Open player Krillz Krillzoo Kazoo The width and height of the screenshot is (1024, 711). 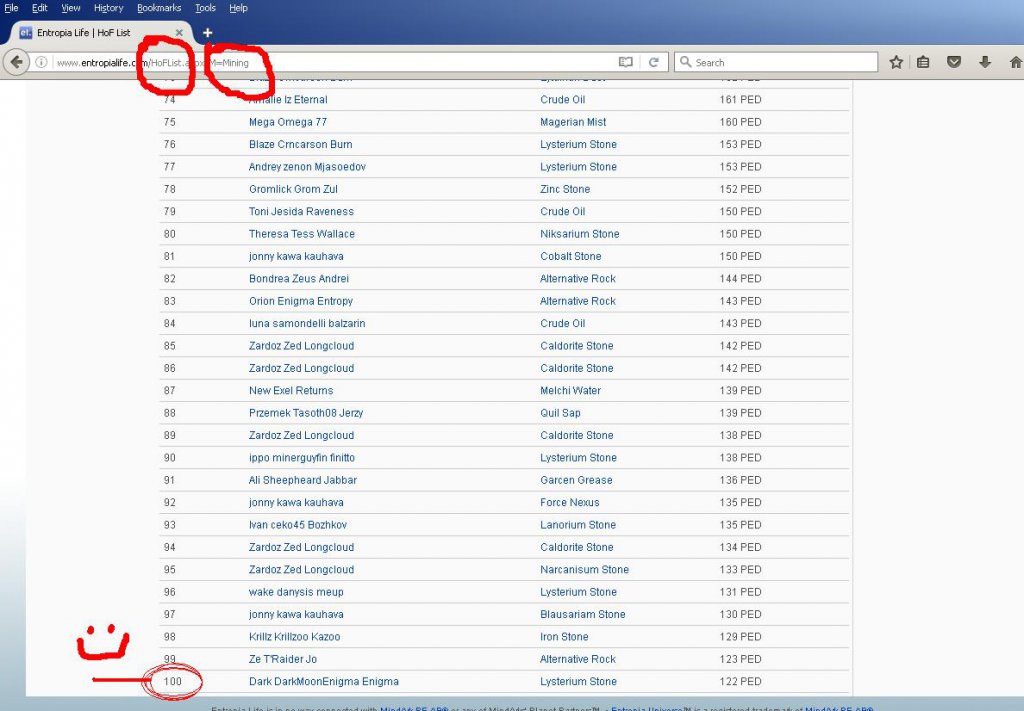pyautogui.click(x=294, y=637)
